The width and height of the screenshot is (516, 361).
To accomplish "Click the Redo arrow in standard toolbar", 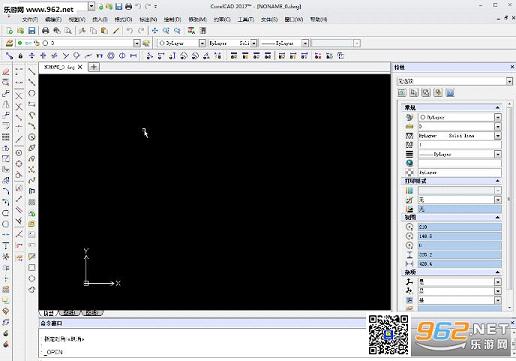I will (141, 31).
